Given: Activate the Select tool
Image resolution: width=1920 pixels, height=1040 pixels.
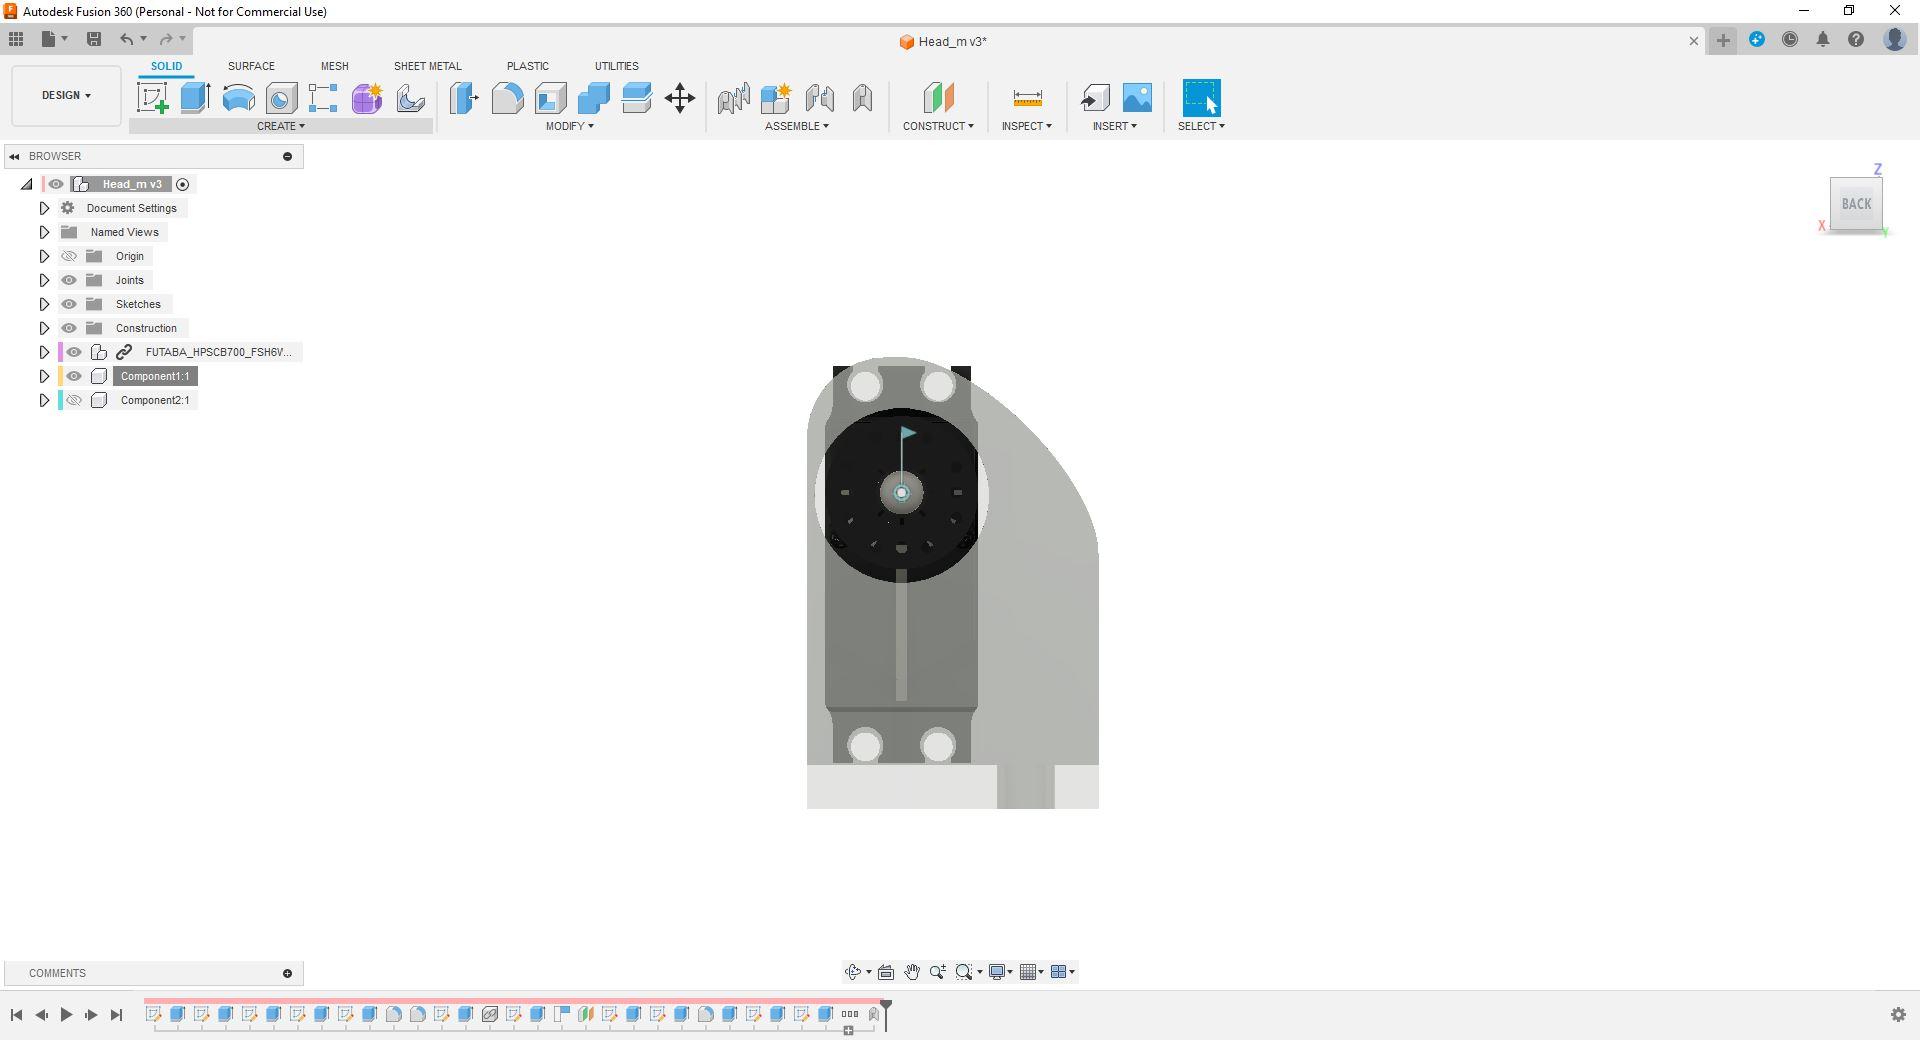Looking at the screenshot, I should (1201, 98).
